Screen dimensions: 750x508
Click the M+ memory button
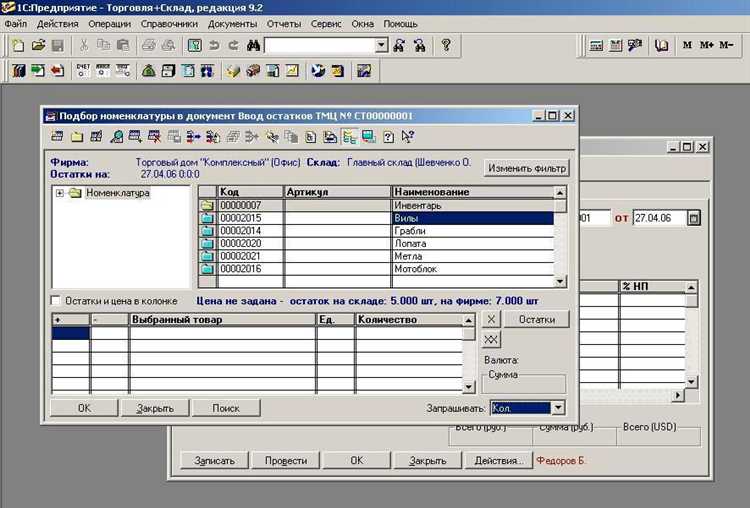[x=707, y=45]
